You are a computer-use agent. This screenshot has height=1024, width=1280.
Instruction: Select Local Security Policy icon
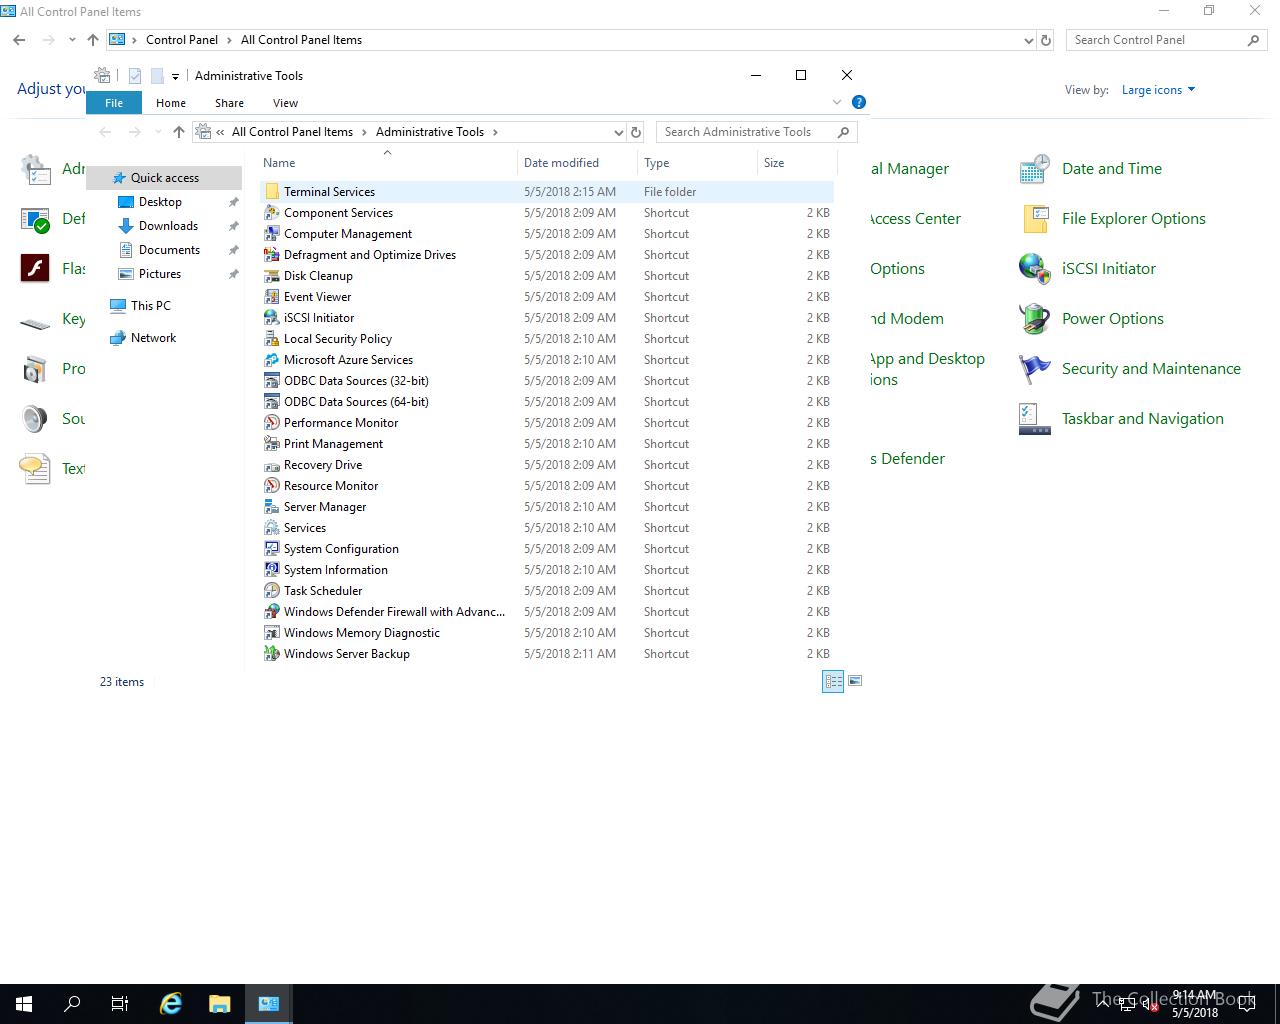pyautogui.click(x=272, y=339)
